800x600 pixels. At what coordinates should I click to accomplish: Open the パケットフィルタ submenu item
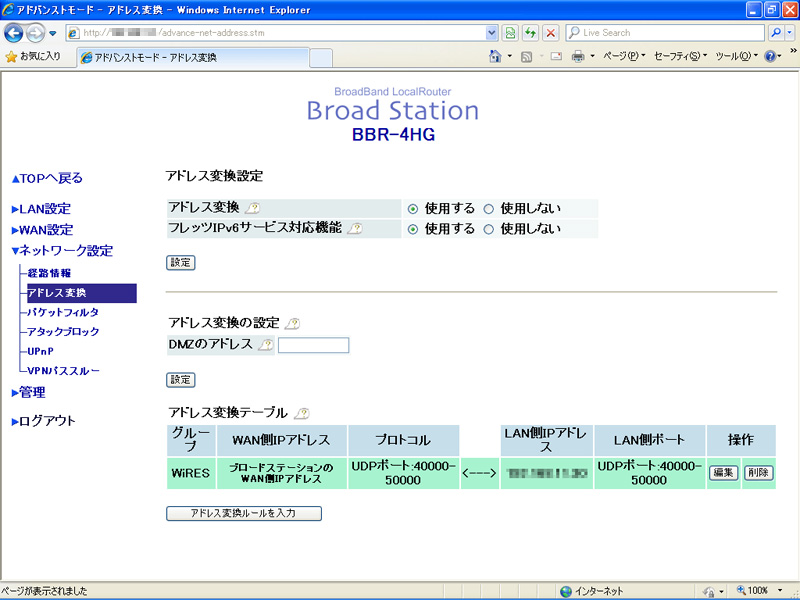point(63,312)
